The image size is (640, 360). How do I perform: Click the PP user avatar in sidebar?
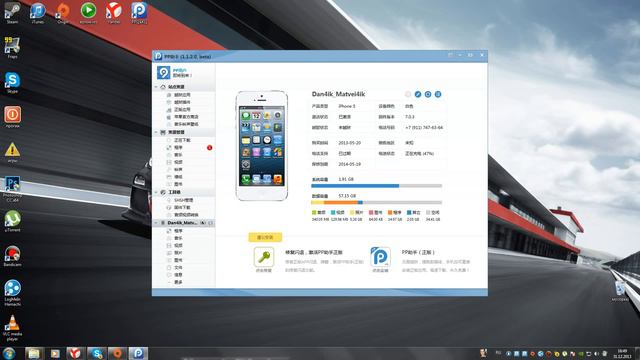(x=164, y=73)
